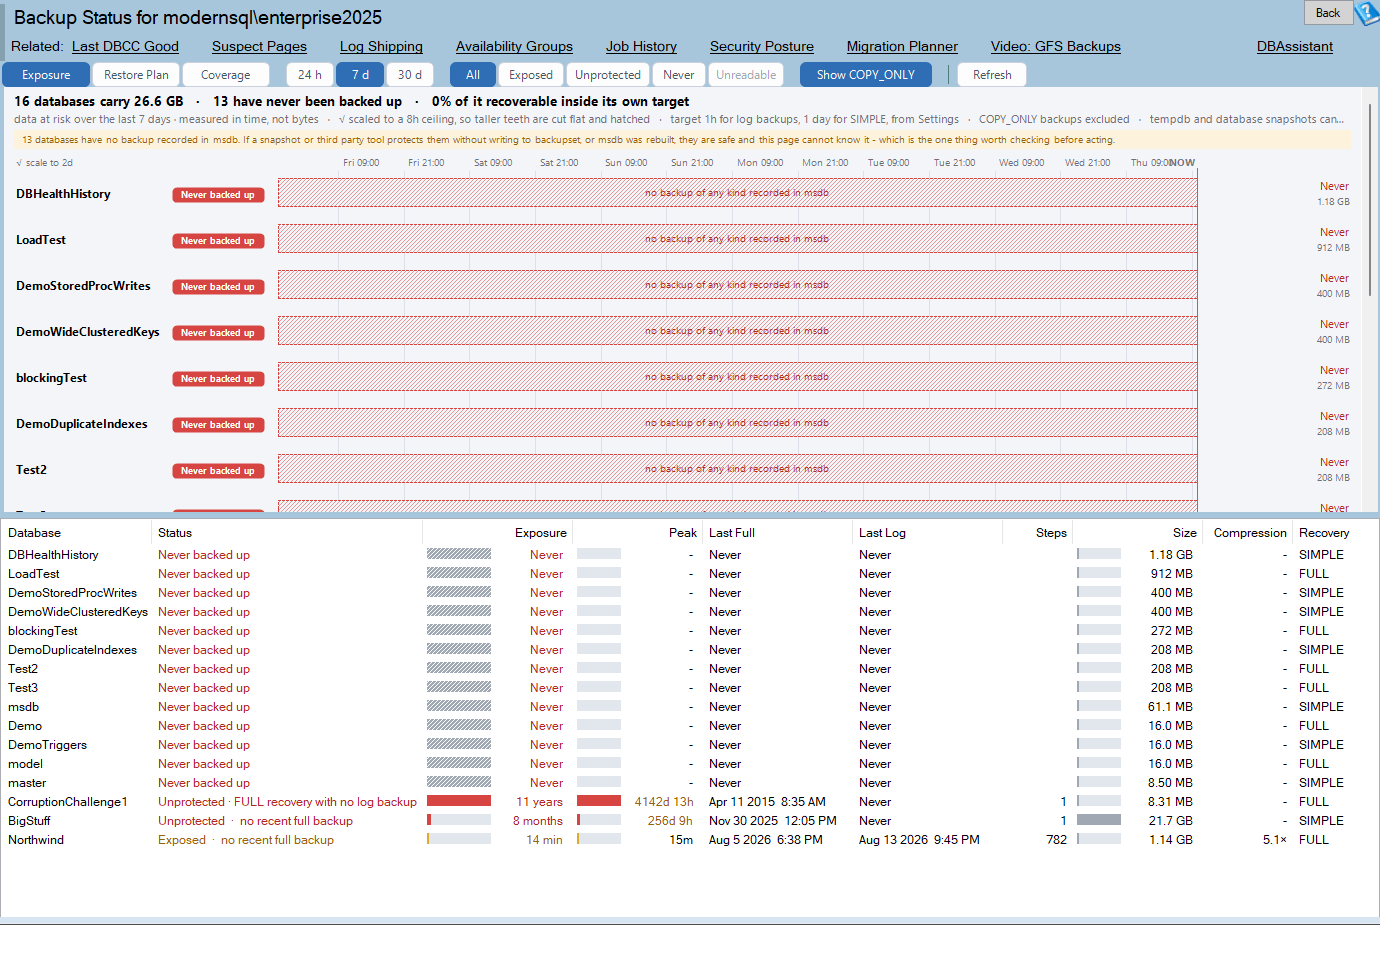This screenshot has width=1380, height=976.
Task: Open the help icon beside Back
Action: click(1367, 13)
